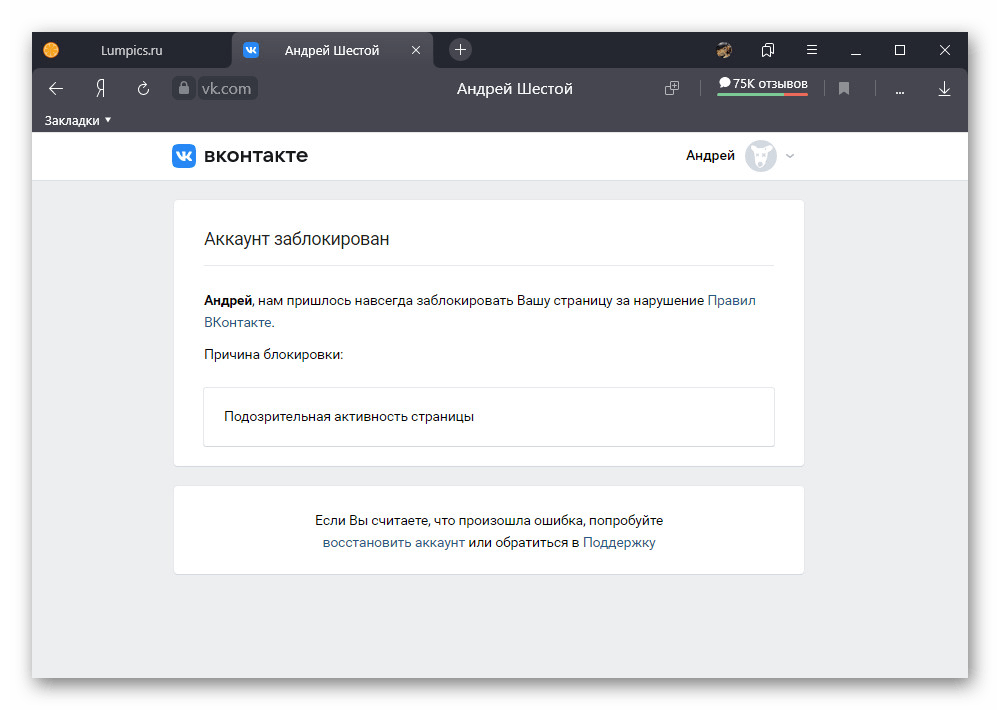Select the Андрей Шестой tab

pos(332,50)
